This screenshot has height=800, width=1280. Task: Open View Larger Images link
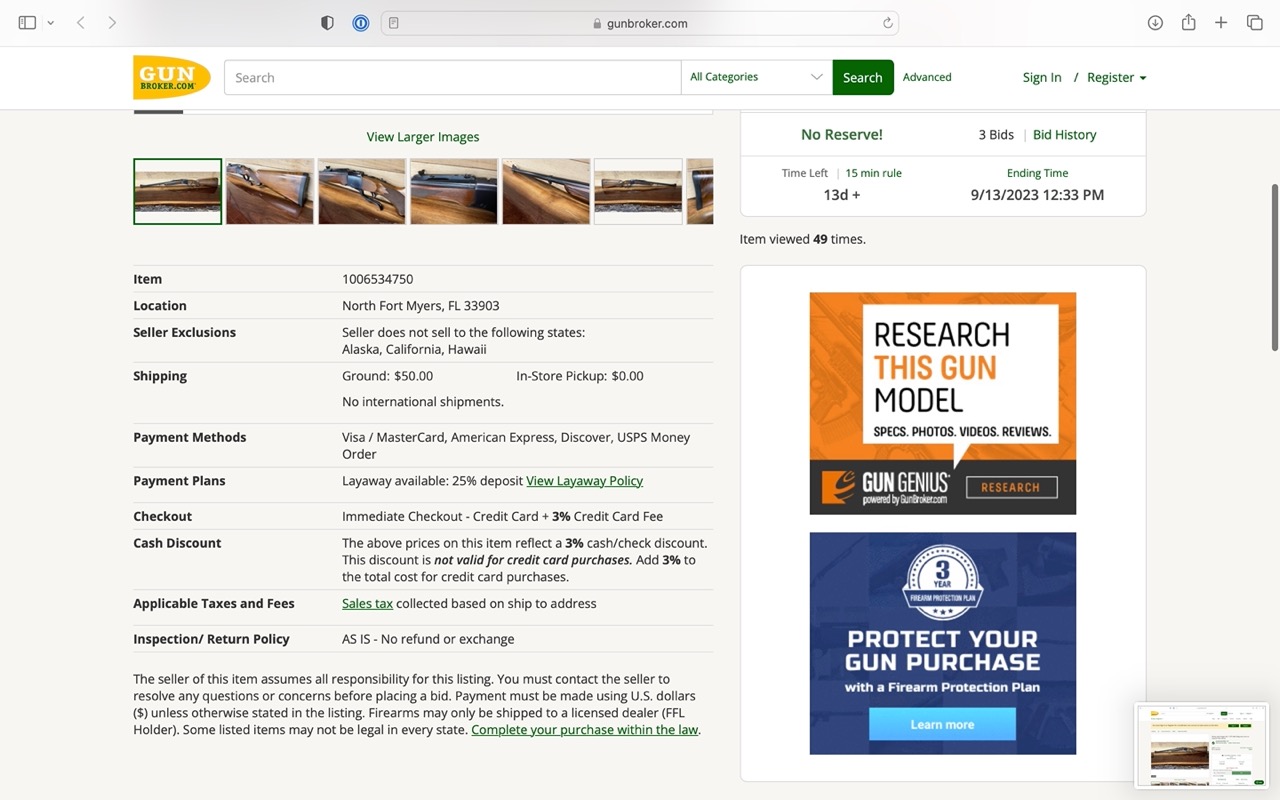coord(423,137)
